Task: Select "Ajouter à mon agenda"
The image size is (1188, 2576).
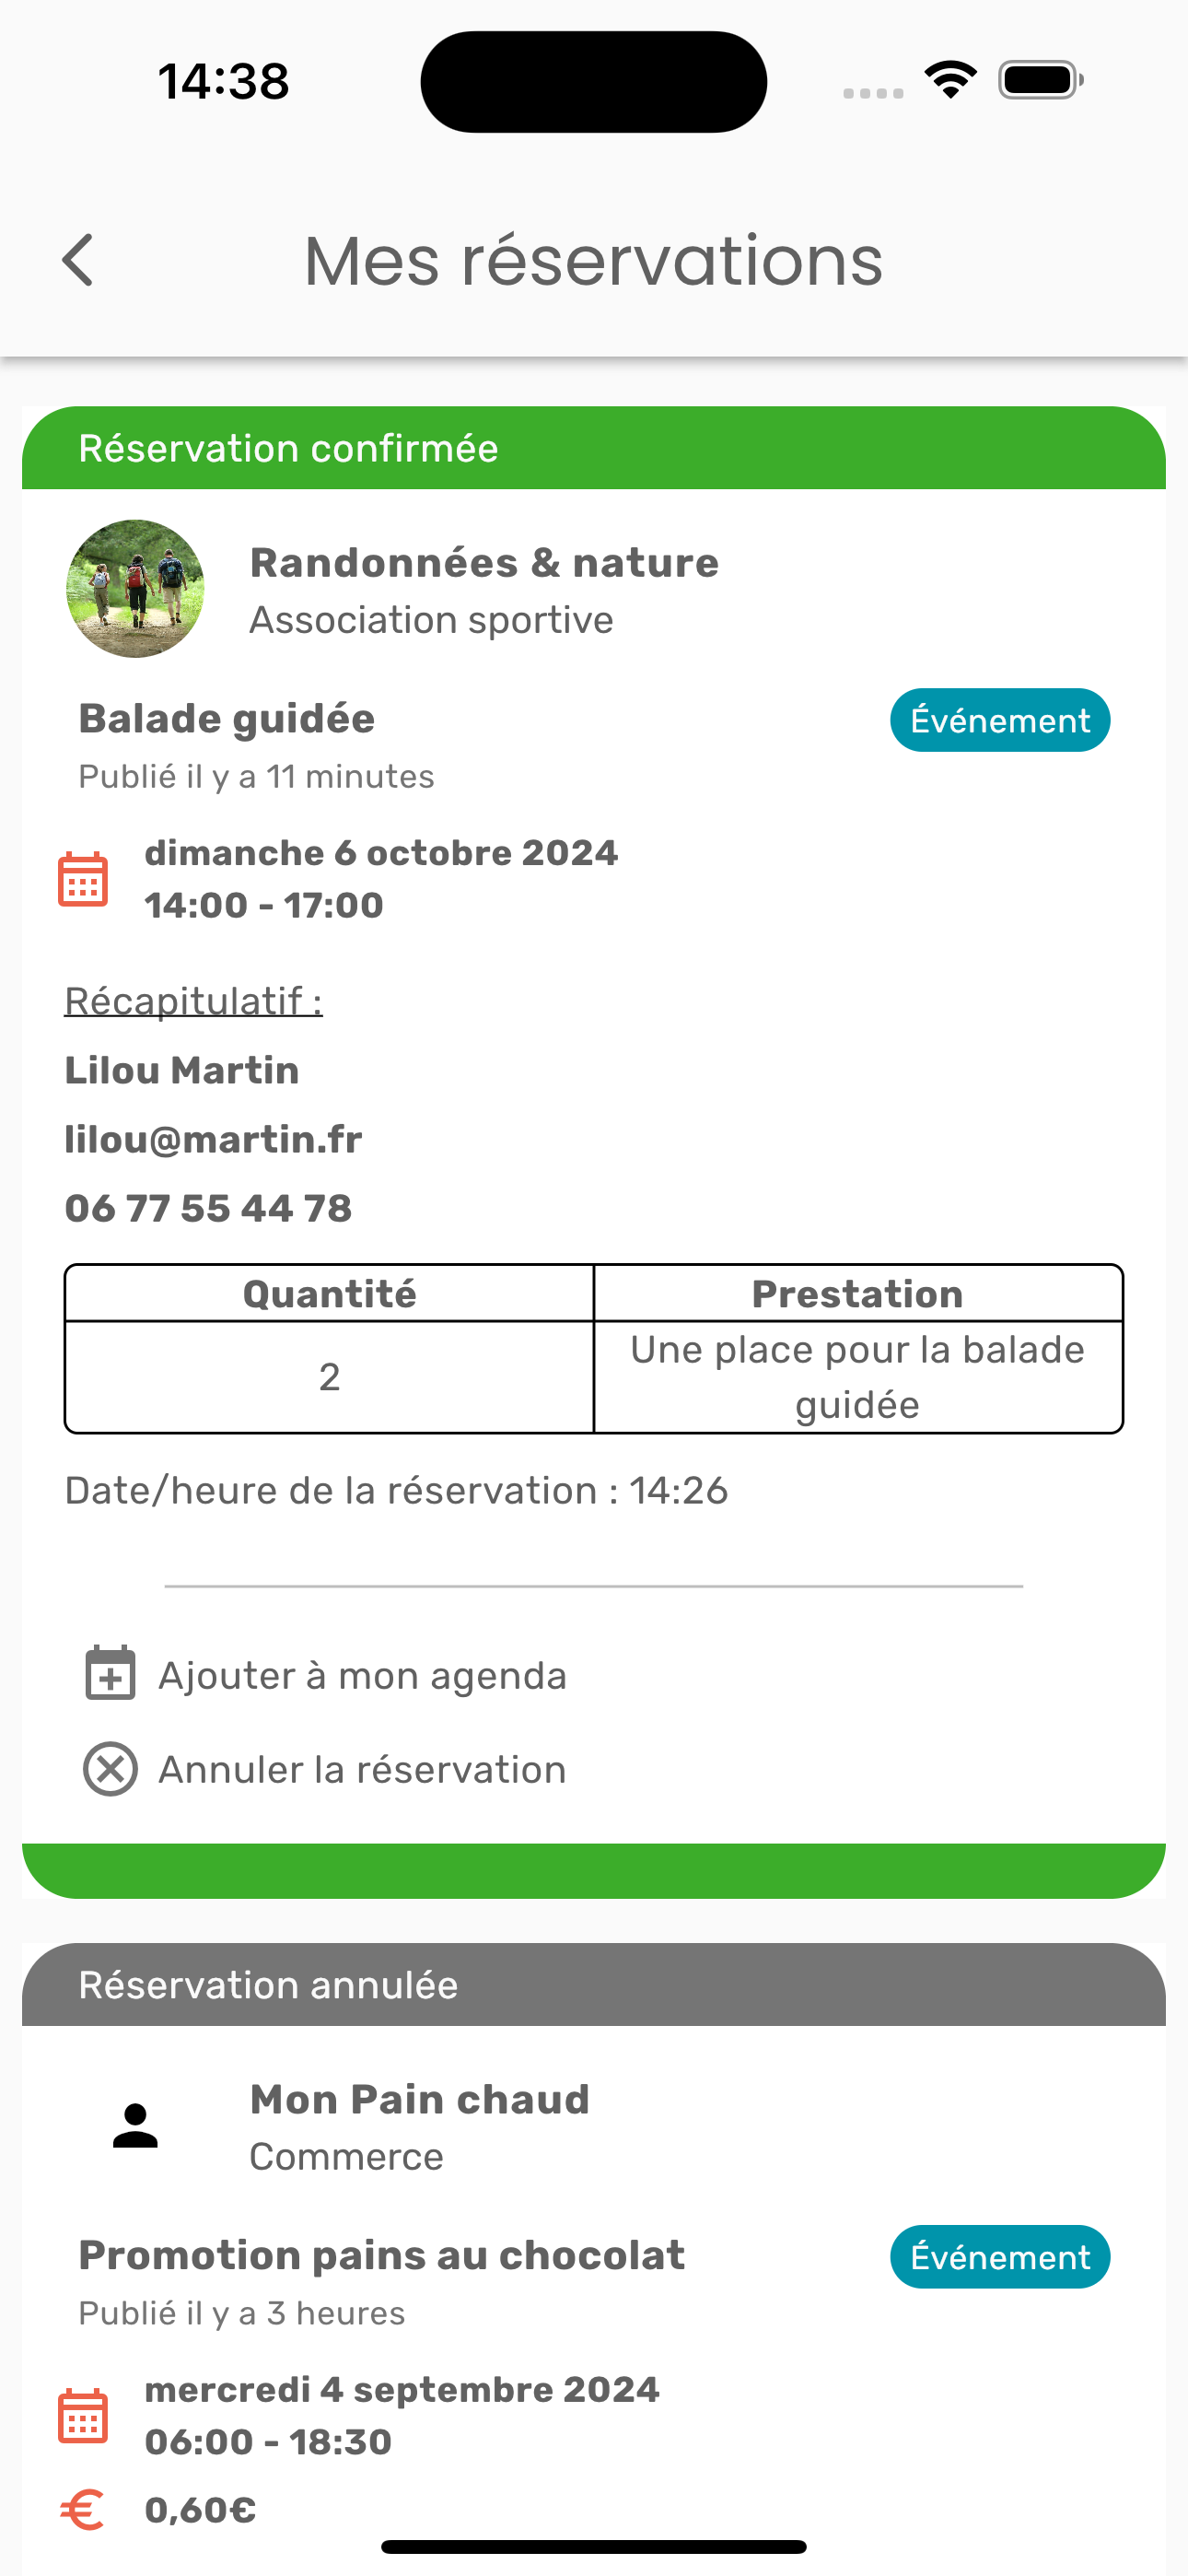Action: 362,1676
